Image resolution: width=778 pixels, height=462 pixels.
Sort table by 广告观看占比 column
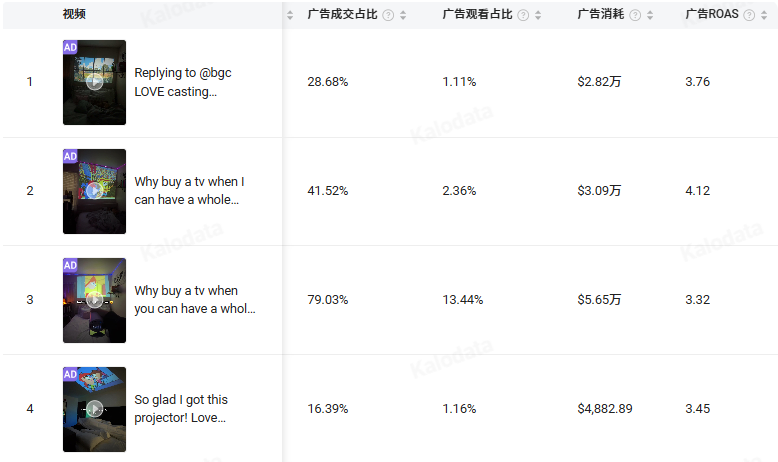pos(538,15)
